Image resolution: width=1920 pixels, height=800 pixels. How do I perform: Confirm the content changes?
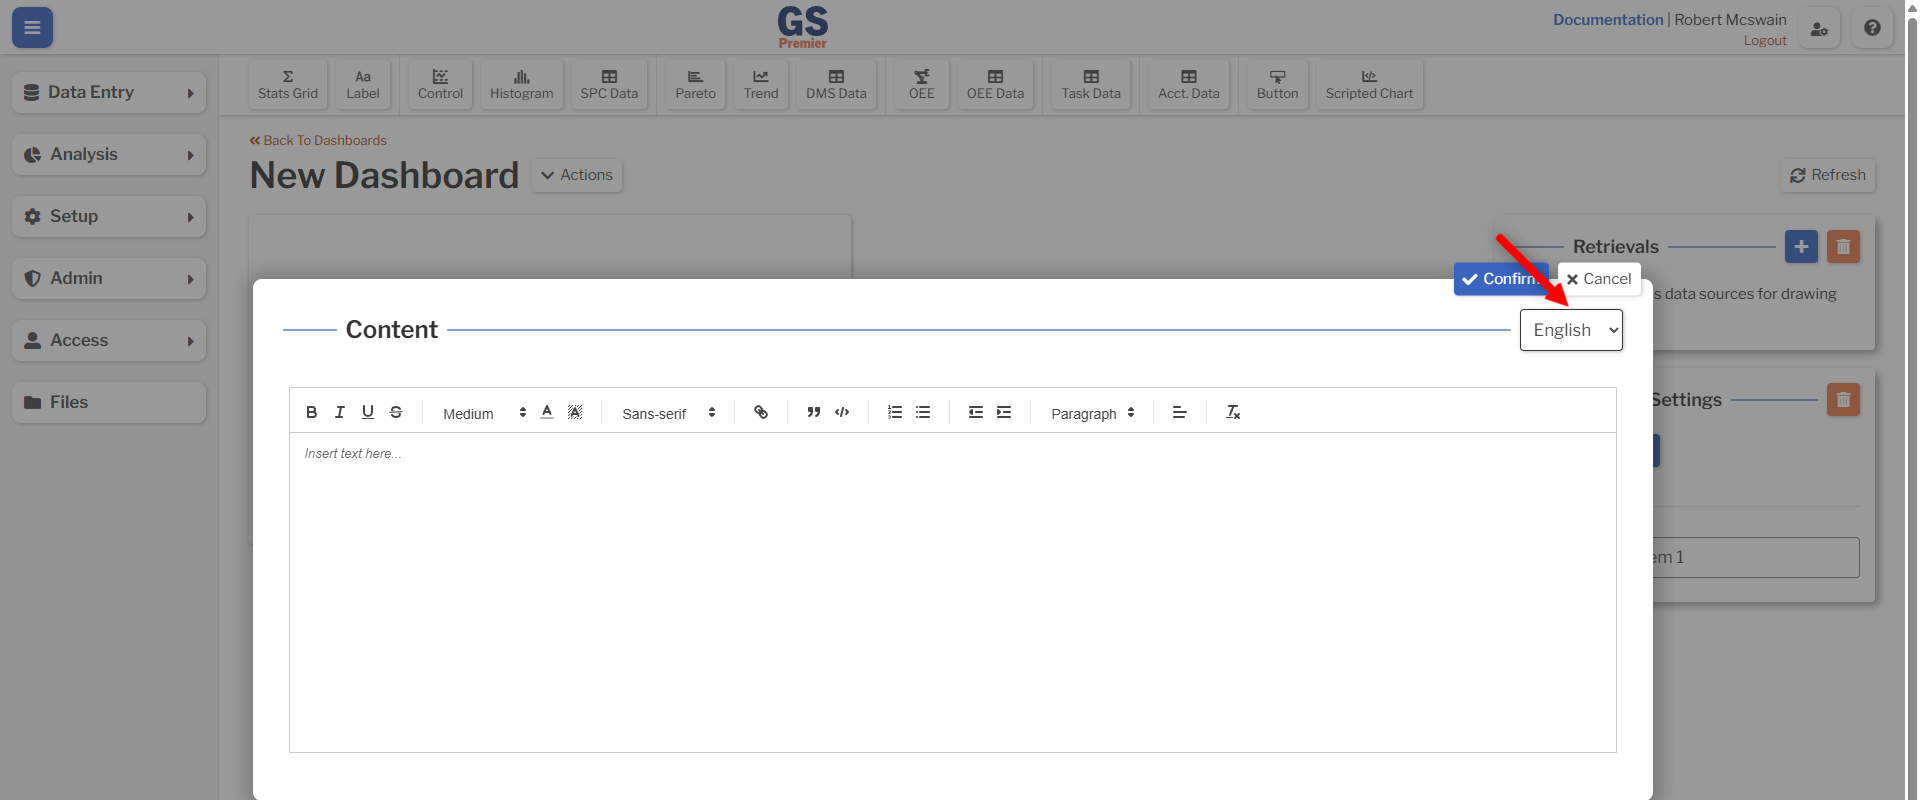[x=1500, y=279]
